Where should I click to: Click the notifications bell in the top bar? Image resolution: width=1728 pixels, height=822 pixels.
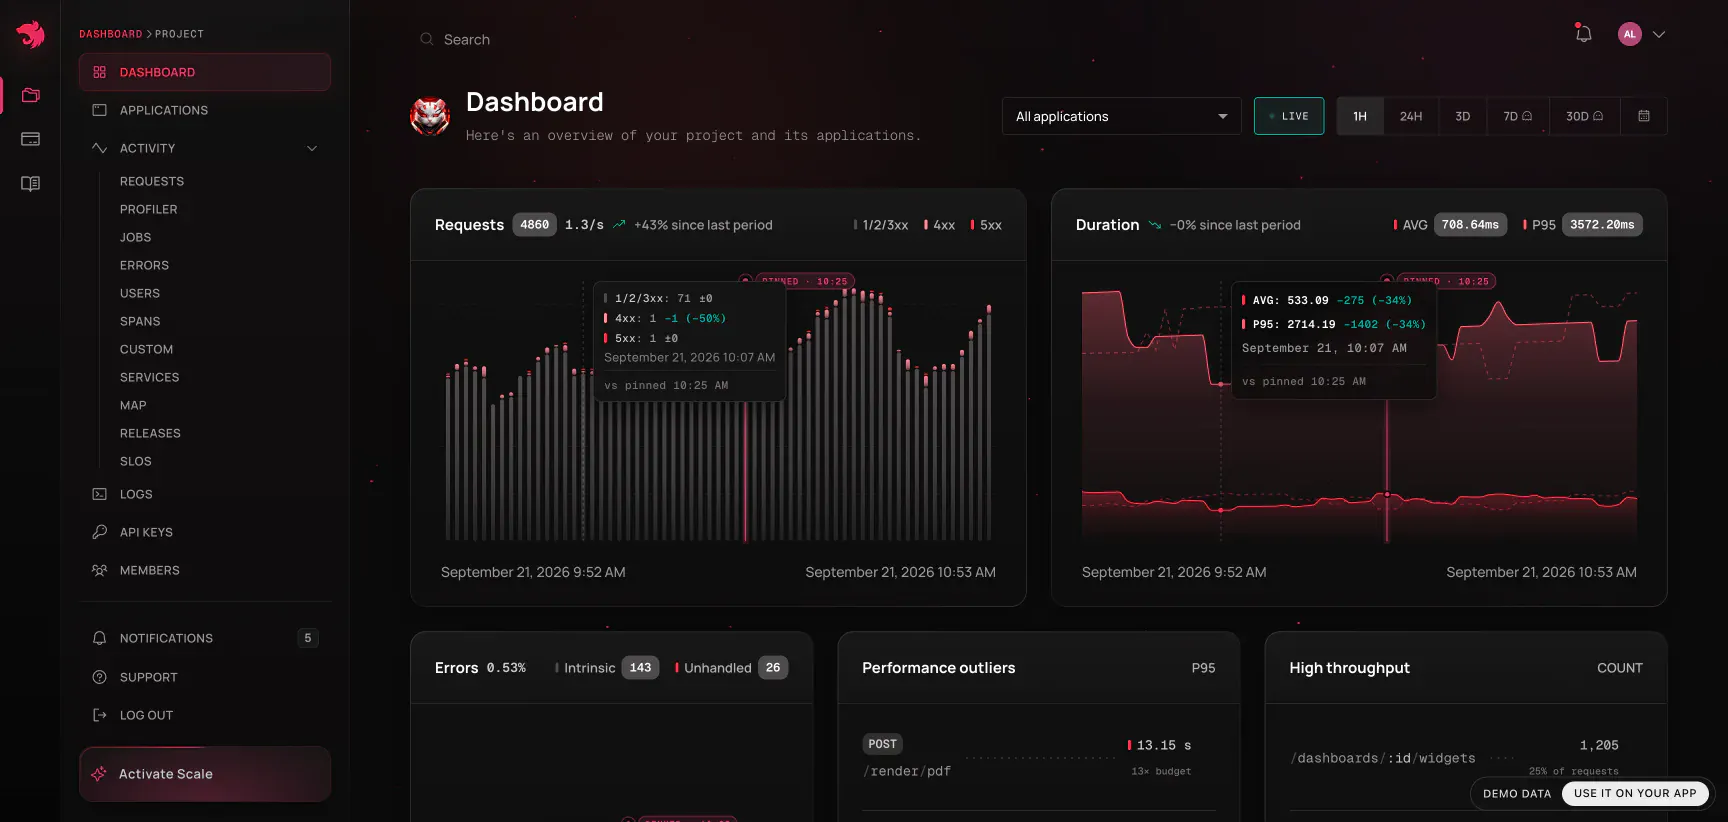point(1583,34)
